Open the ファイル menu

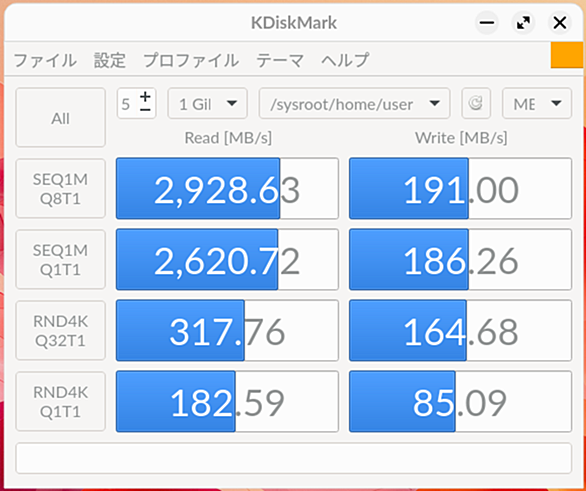click(45, 61)
